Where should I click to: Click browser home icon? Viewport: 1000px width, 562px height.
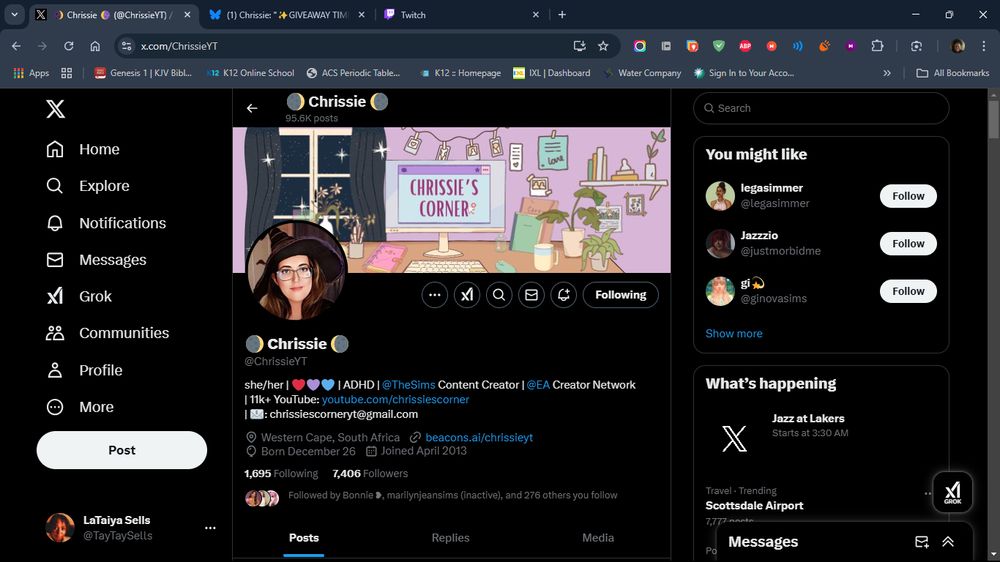[x=95, y=46]
